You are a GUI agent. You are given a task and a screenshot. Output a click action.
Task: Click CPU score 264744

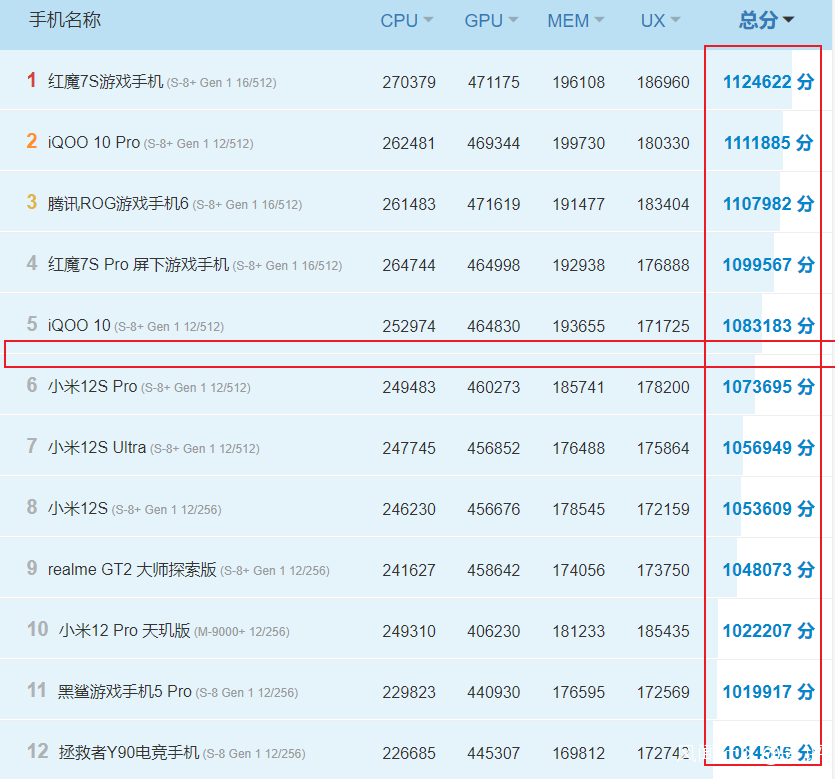click(408, 265)
